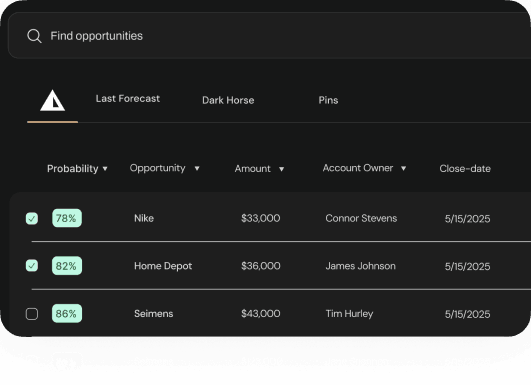Click Seimens' 5/15/2025 close date
Screen dimensions: 531x385
pos(467,314)
